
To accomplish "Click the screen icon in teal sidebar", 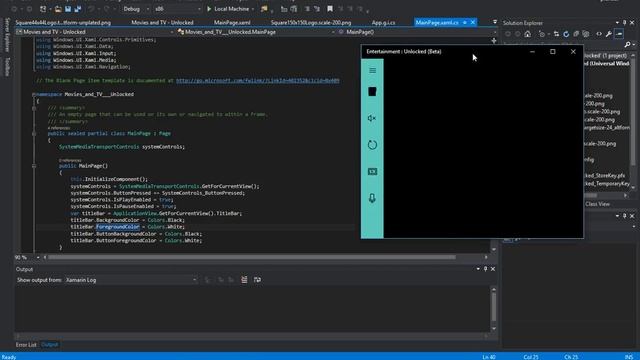I will point(372,172).
